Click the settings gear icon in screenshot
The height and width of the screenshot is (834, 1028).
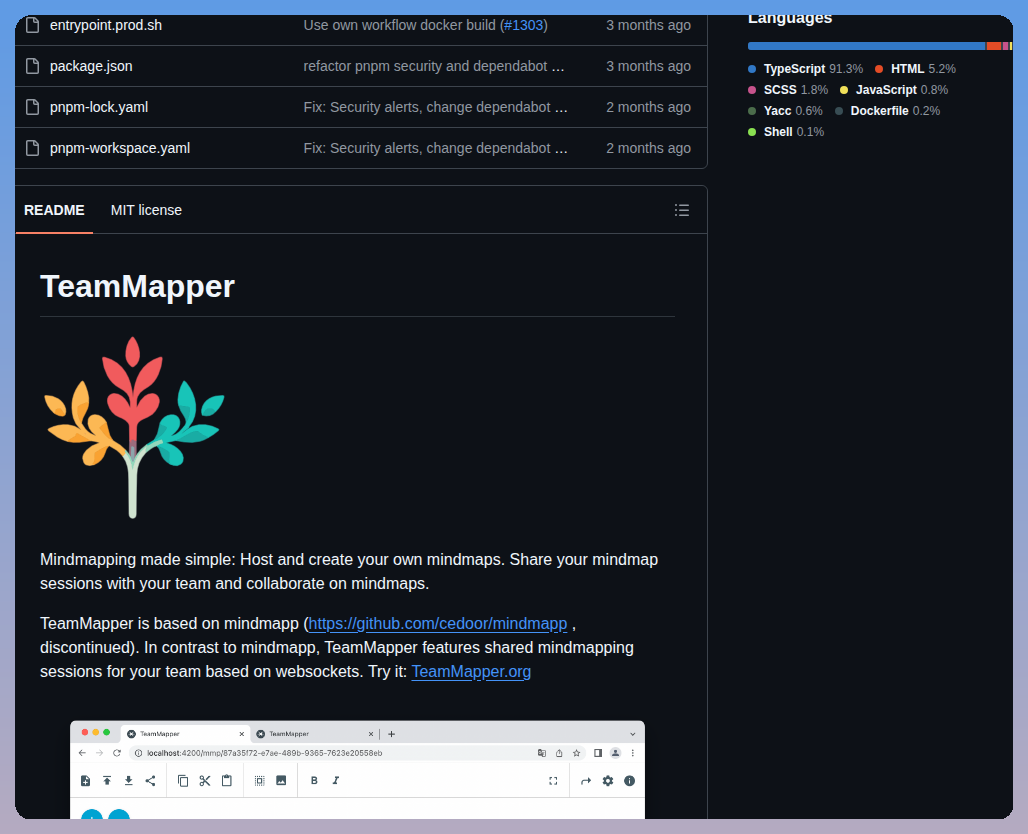(x=608, y=781)
